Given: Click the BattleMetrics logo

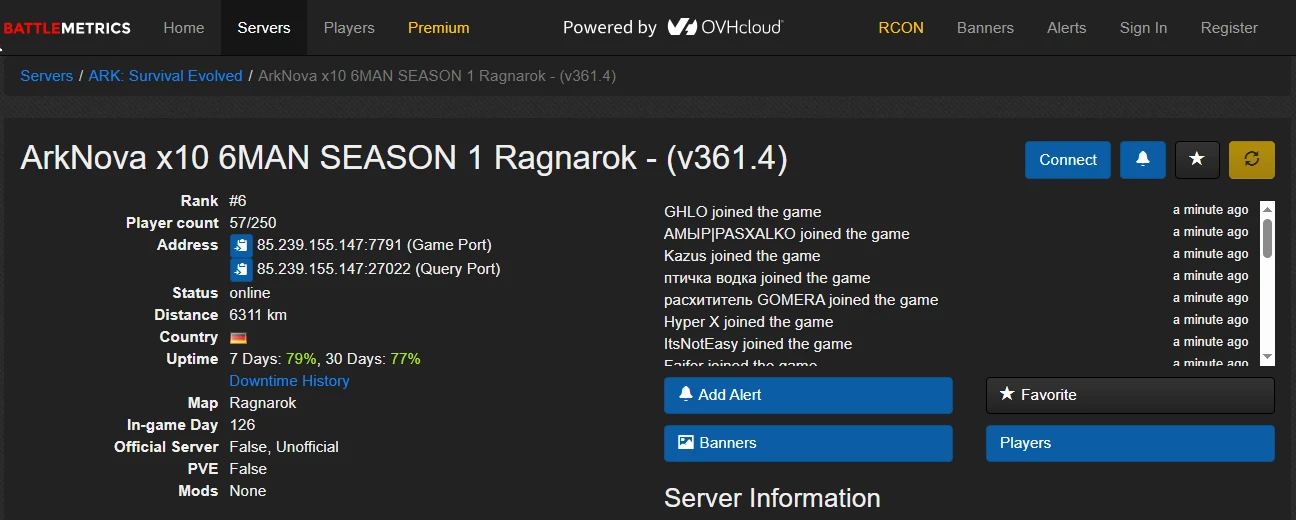Looking at the screenshot, I should tap(67, 28).
